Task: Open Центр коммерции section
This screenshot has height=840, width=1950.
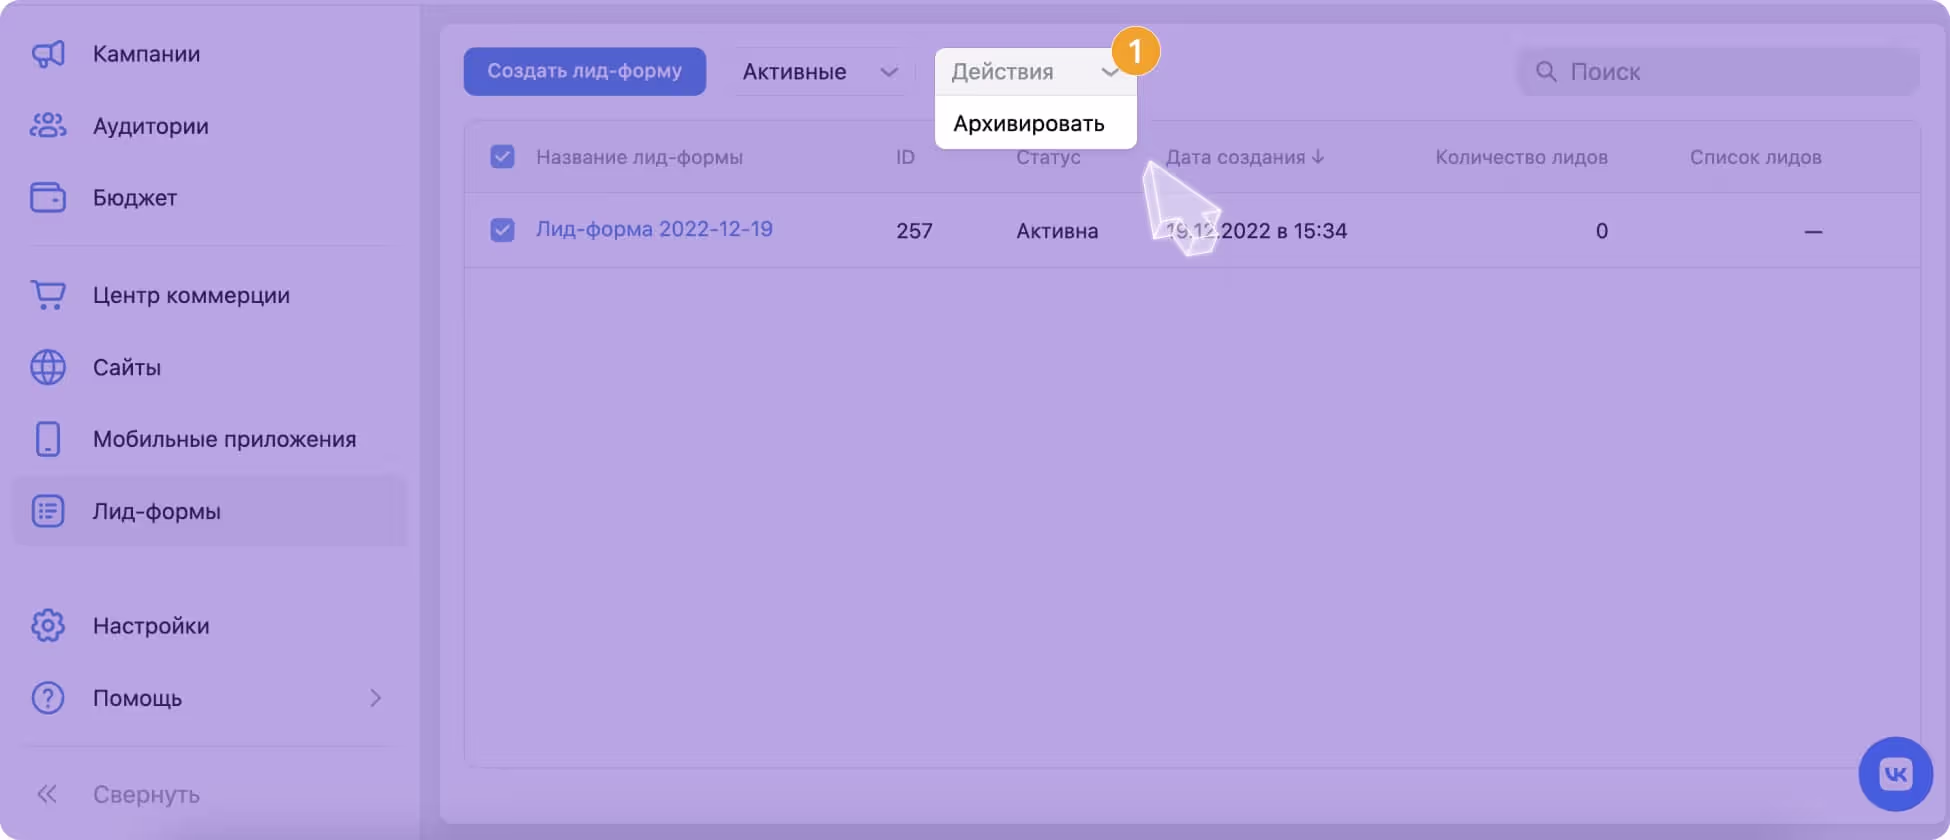Action: pos(191,295)
